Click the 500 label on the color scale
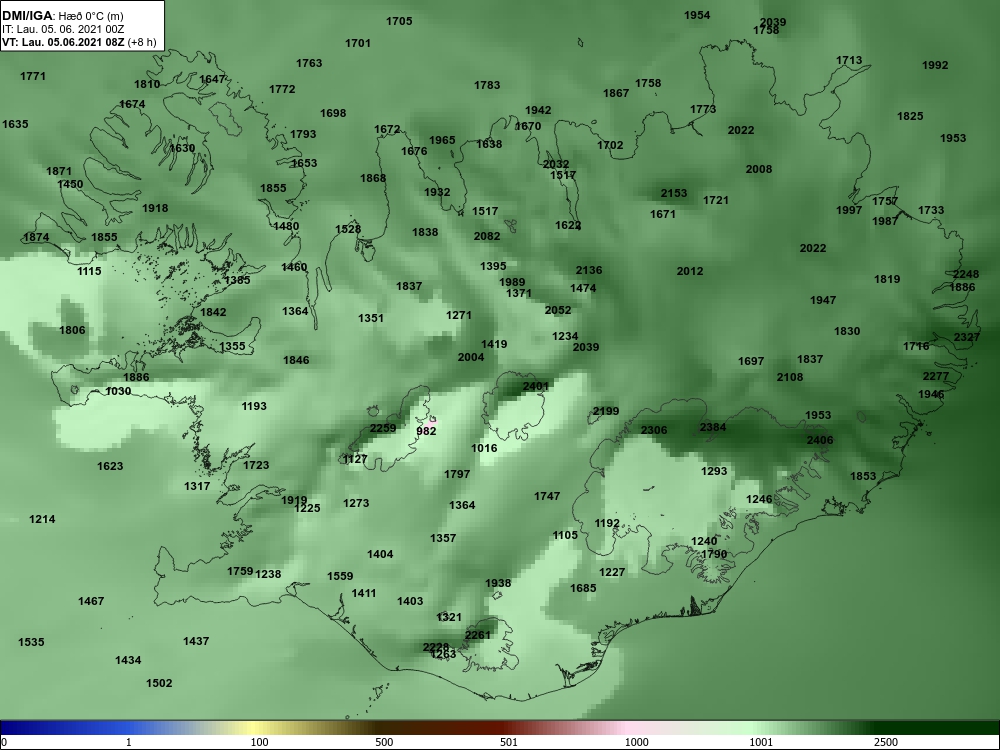The image size is (1000, 750). pos(384,742)
